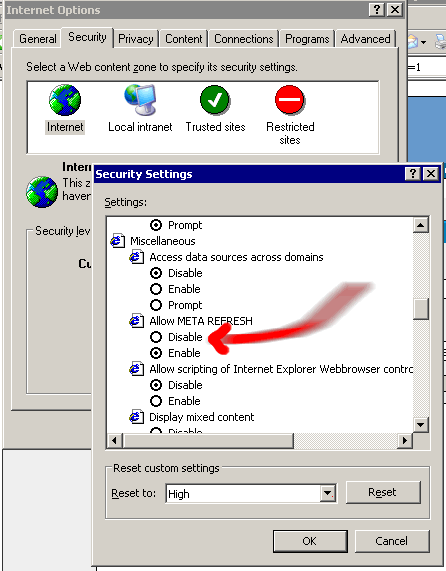
Task: Close the Security Settings dialog window
Action: coord(431,174)
